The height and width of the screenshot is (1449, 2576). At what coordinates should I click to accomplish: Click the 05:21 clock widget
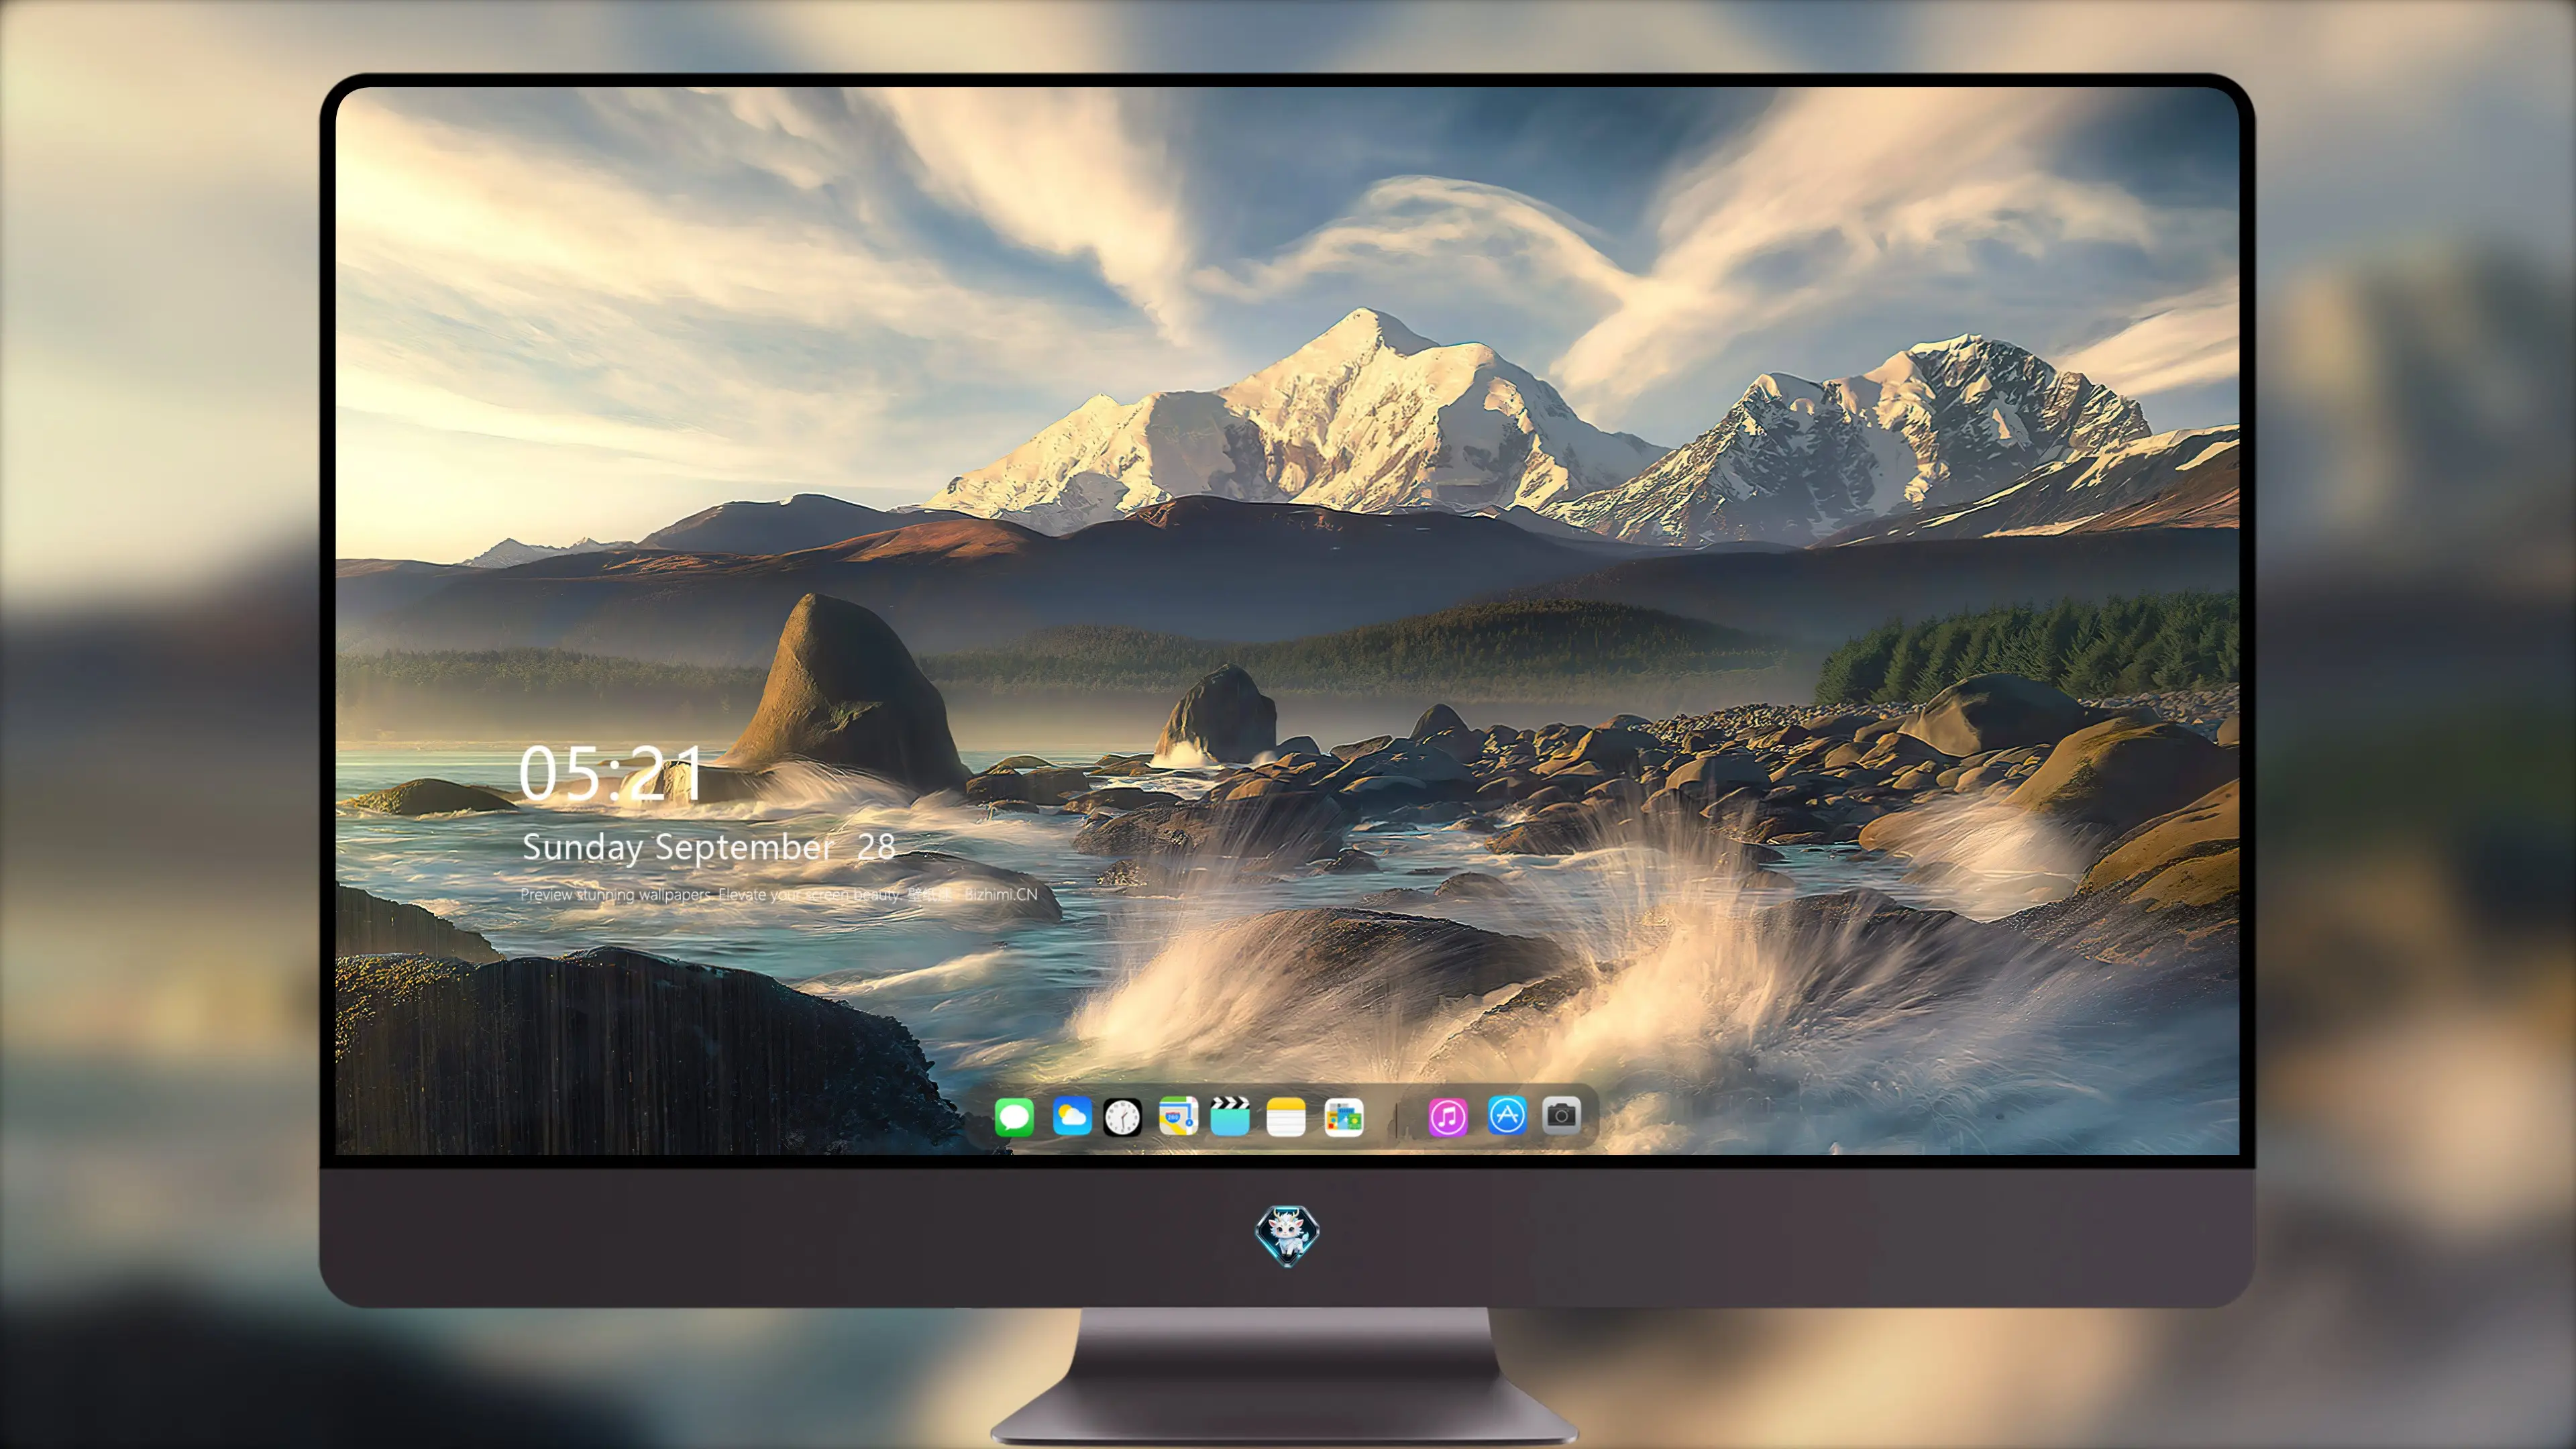611,773
